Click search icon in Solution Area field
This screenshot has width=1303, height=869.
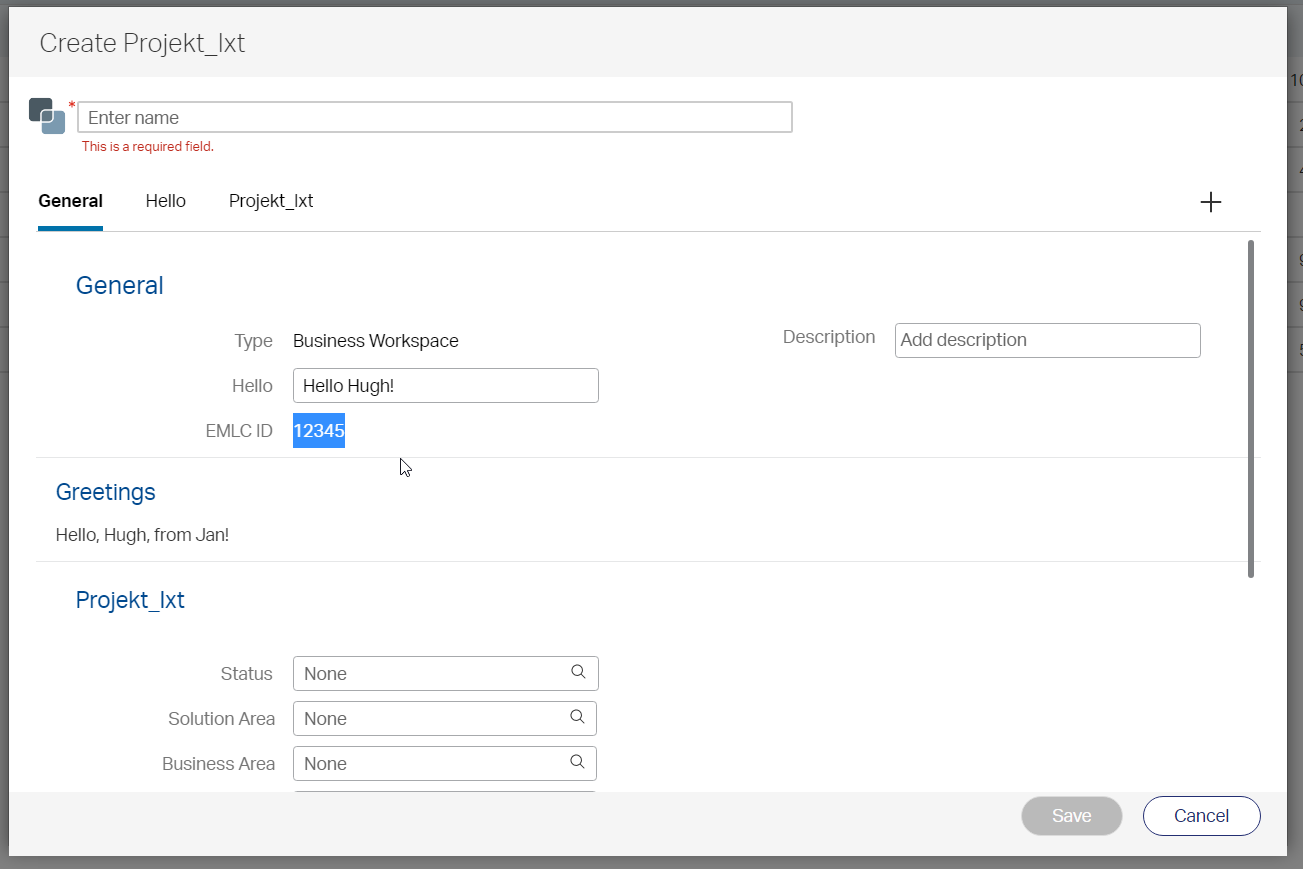(577, 717)
